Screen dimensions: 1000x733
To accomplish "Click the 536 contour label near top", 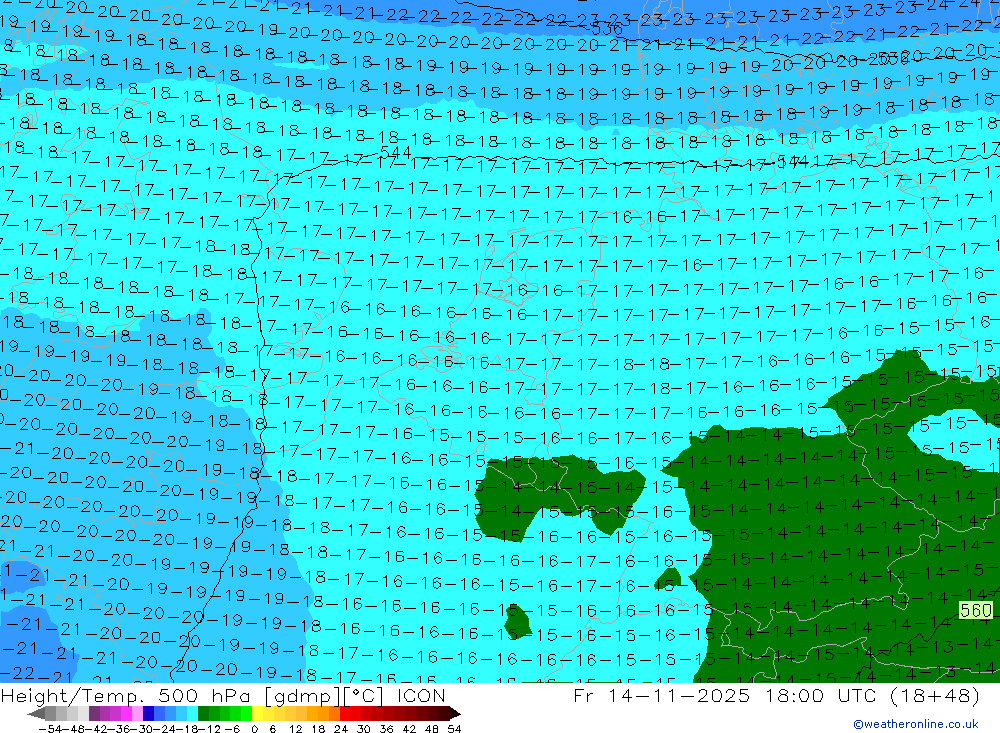I will 607,29.
